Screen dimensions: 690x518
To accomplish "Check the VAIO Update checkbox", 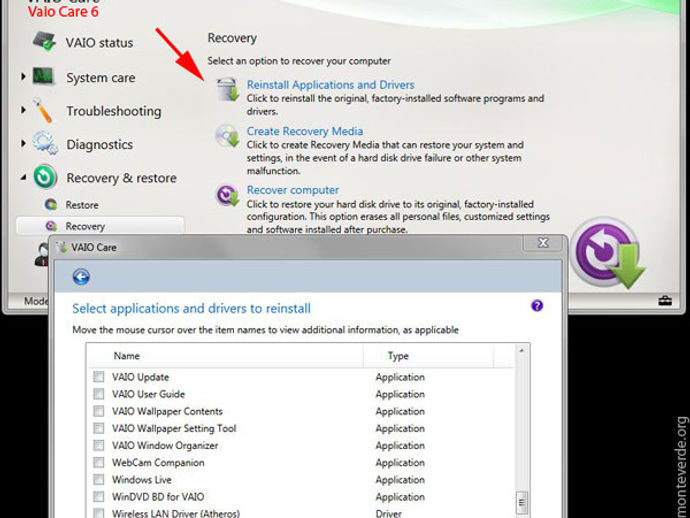I will pos(99,376).
